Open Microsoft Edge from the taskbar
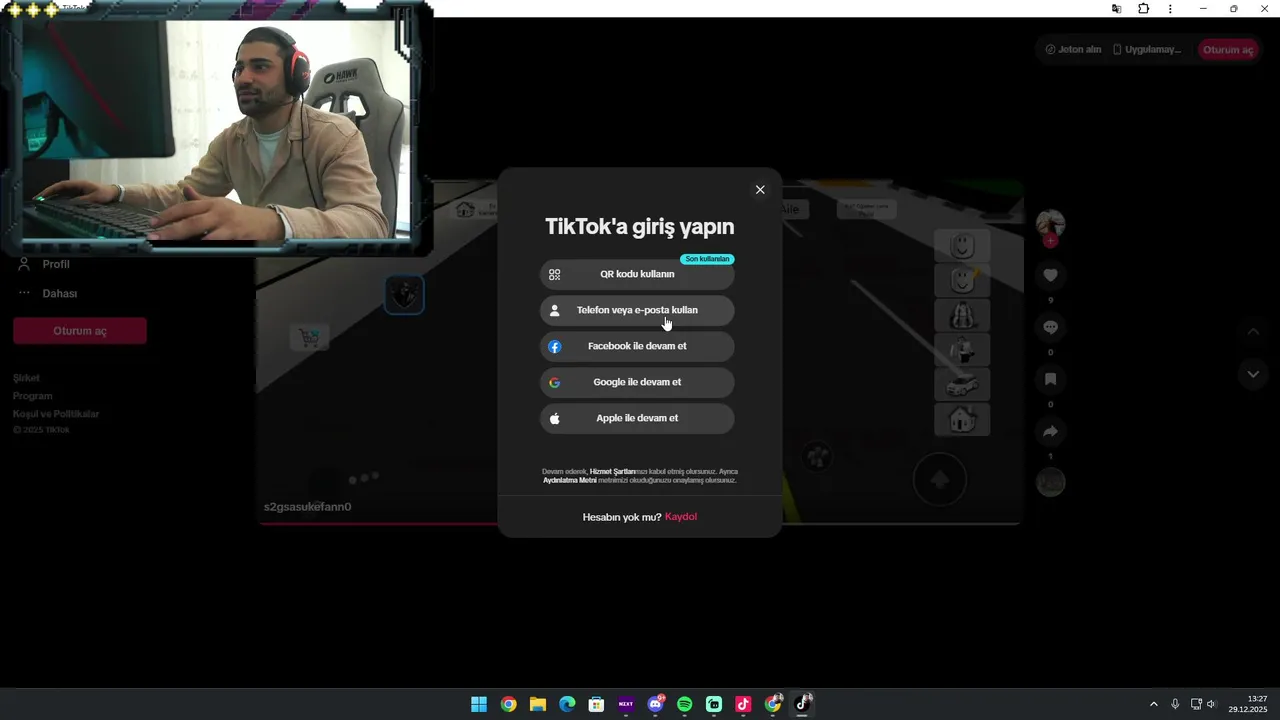The width and height of the screenshot is (1280, 720). point(567,704)
